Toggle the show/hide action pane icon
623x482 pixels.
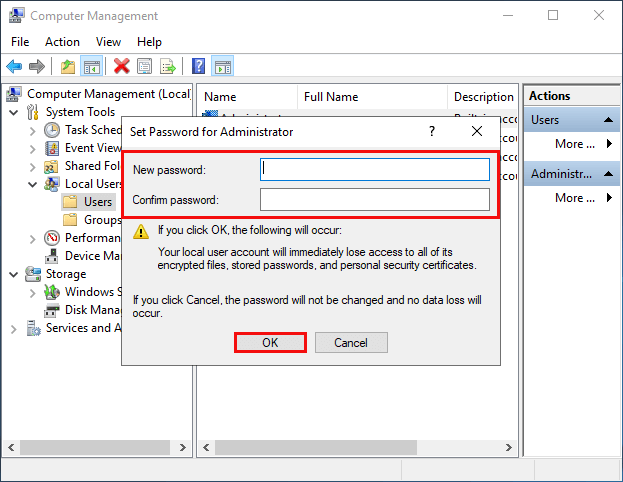pos(222,66)
